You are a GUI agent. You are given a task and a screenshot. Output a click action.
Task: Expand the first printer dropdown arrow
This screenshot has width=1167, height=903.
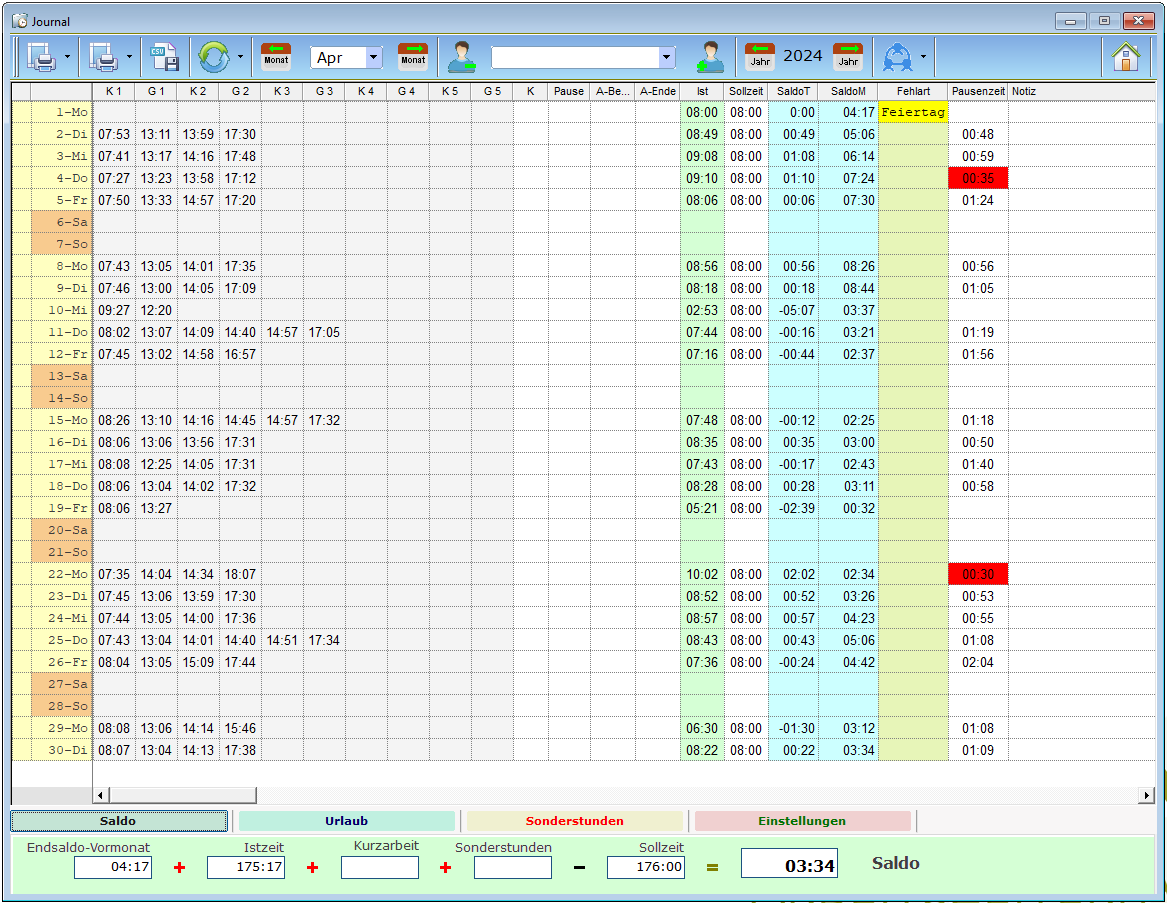click(68, 57)
